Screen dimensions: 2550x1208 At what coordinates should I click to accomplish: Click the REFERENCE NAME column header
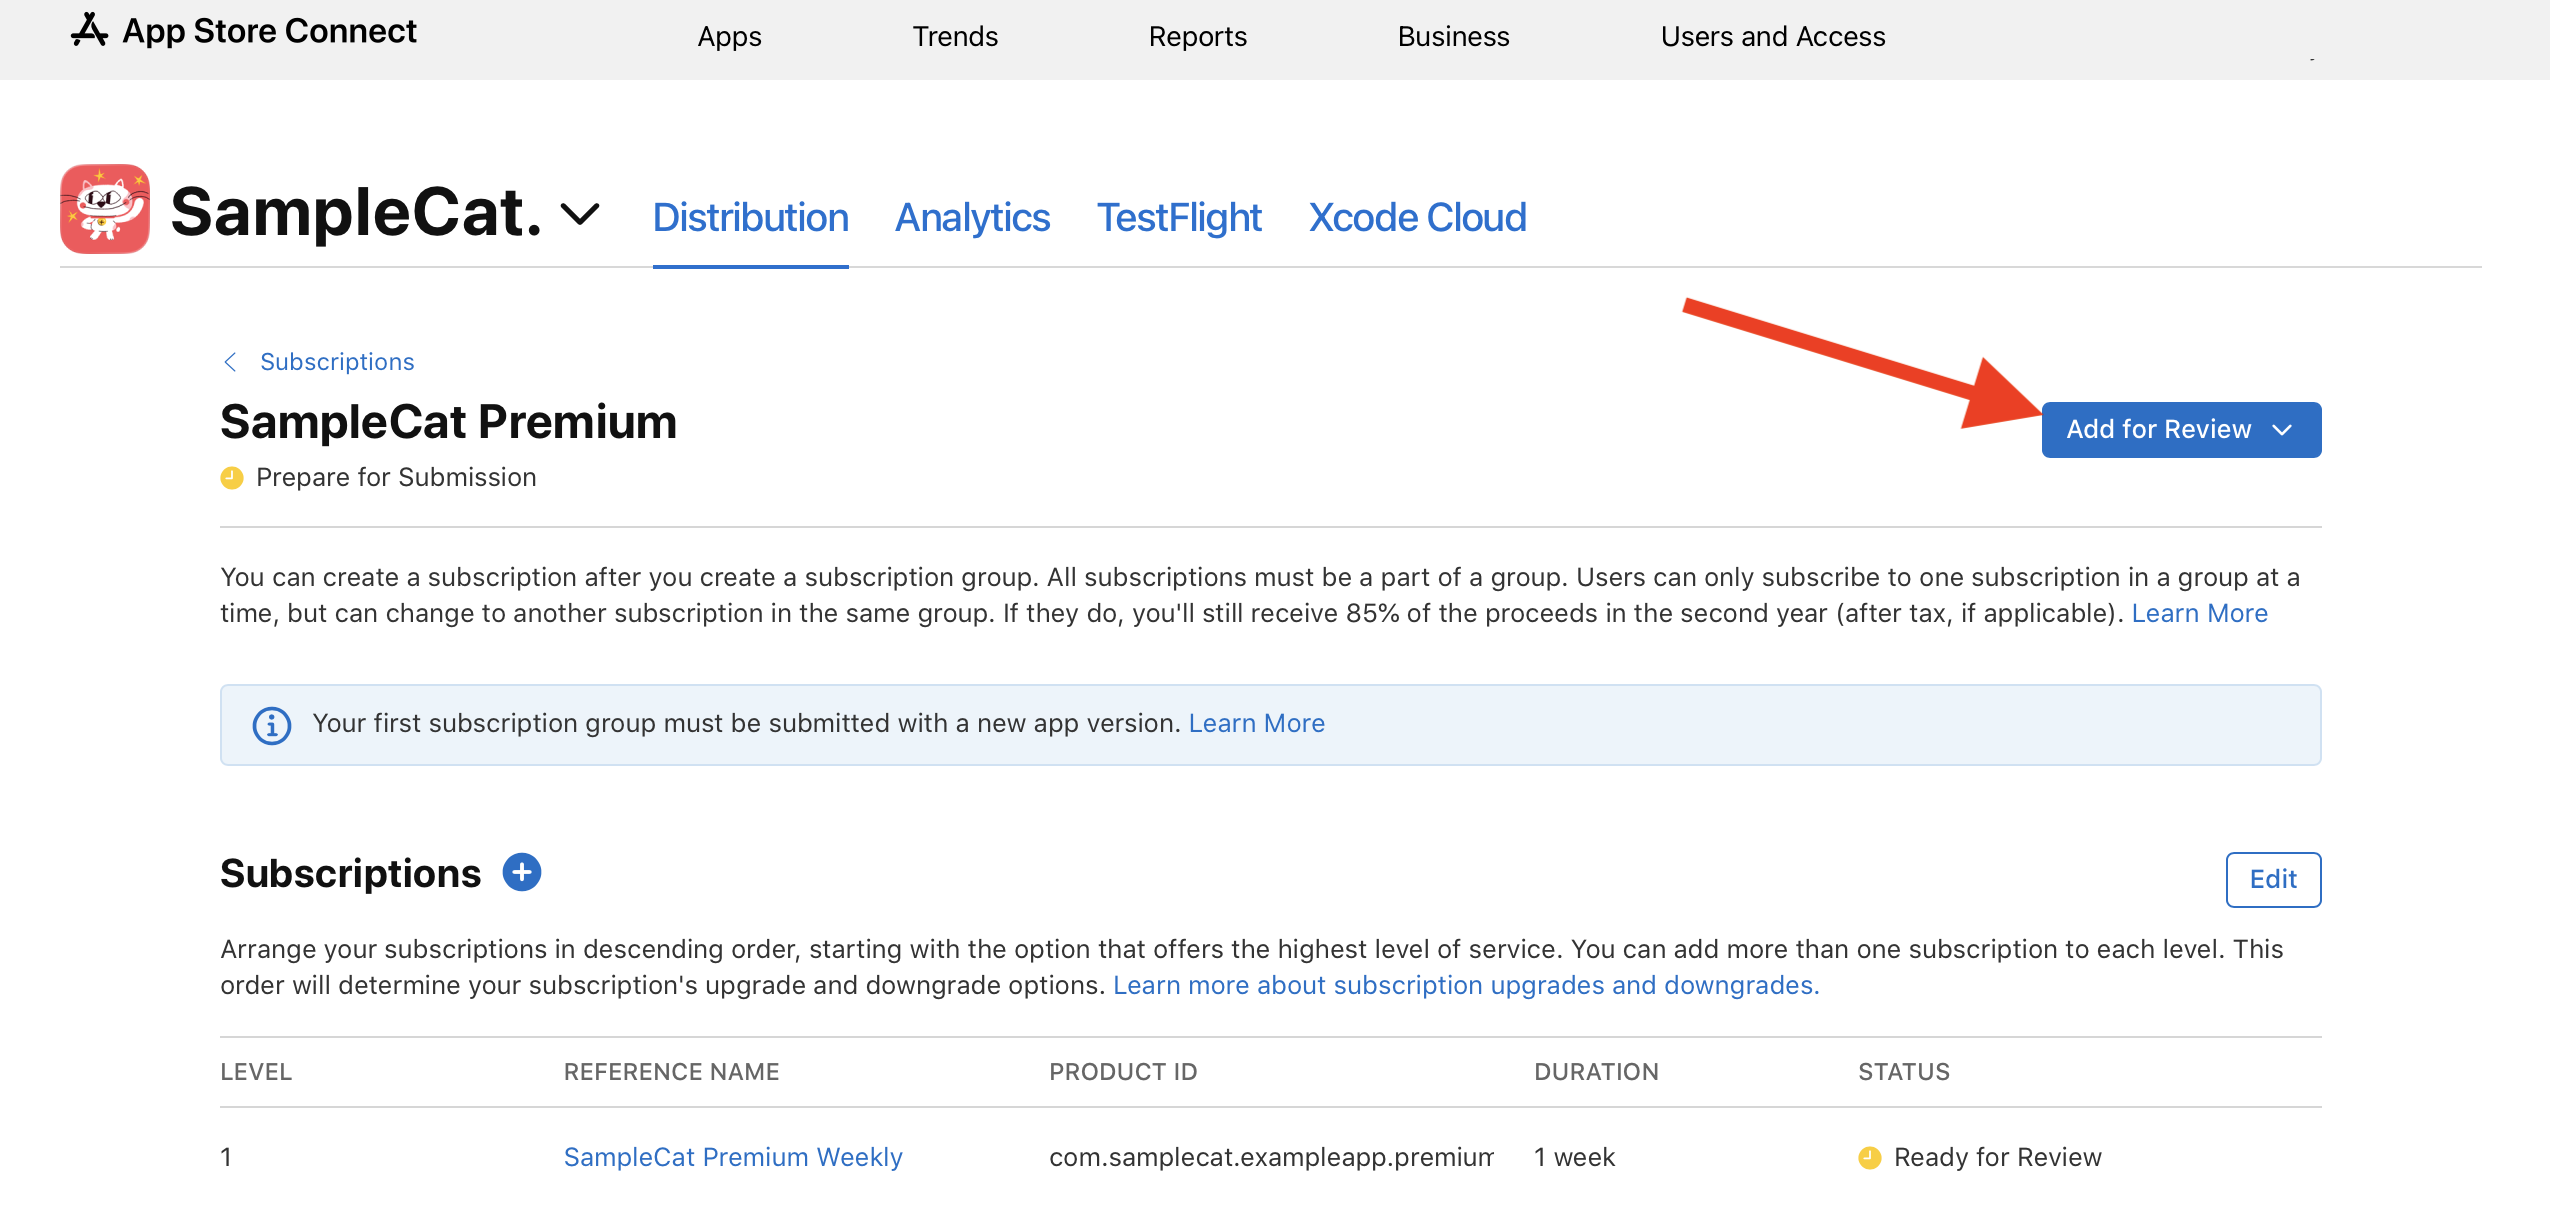(x=671, y=1072)
